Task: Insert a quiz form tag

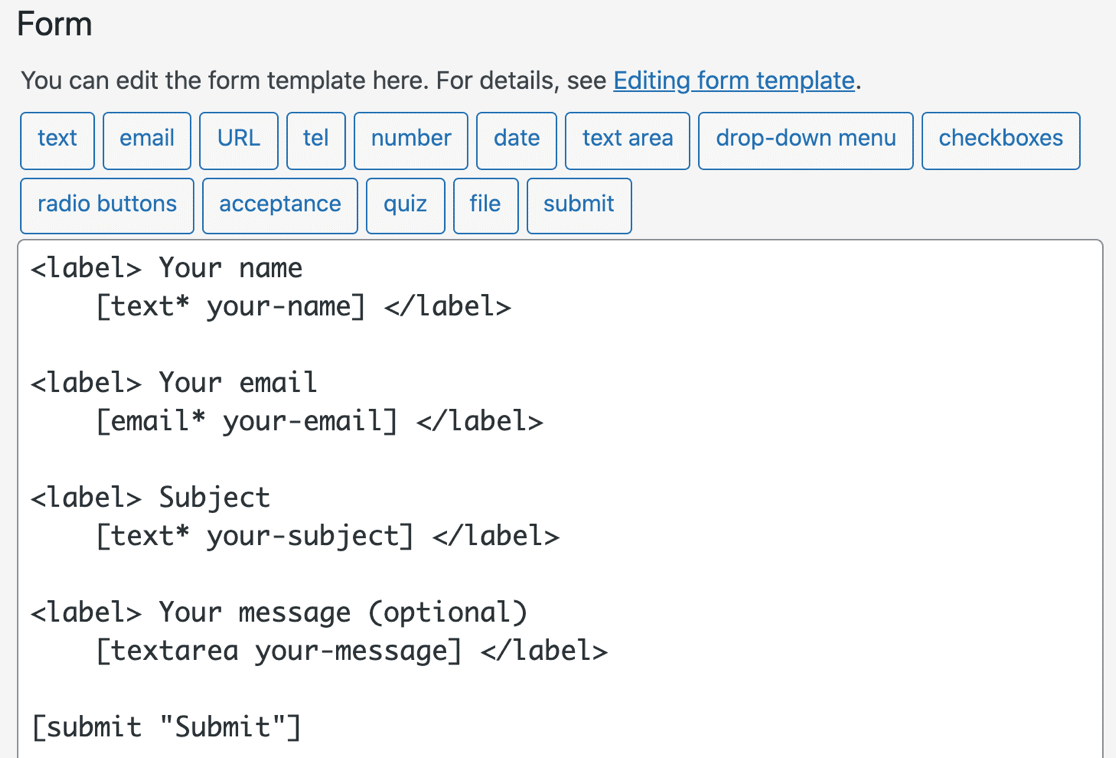Action: pos(404,204)
